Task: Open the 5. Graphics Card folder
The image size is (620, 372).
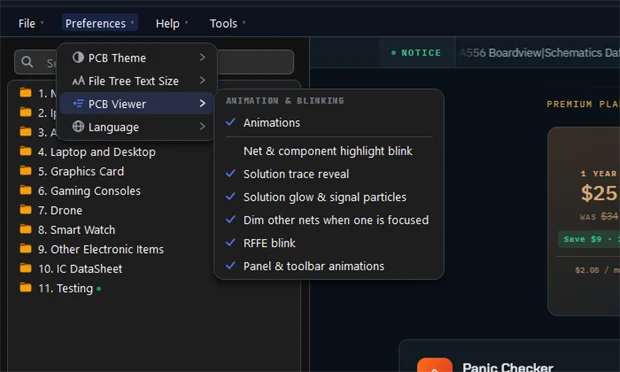Action: (81, 171)
